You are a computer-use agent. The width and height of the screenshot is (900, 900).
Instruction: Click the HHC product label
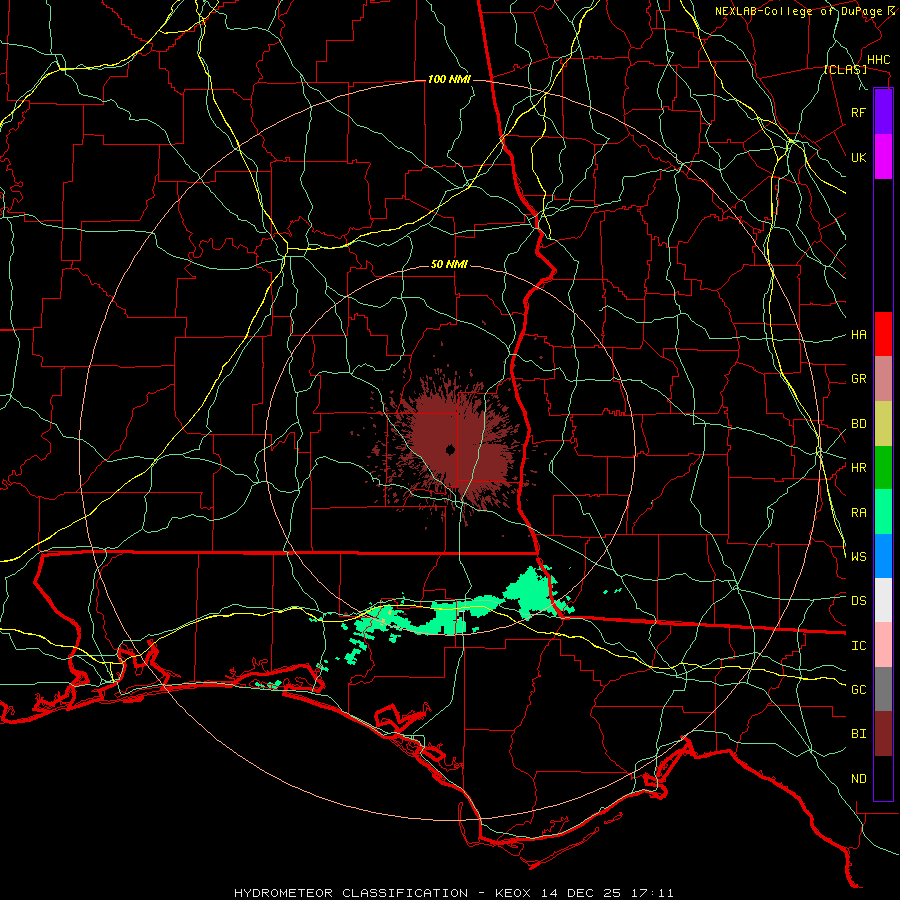tap(878, 60)
